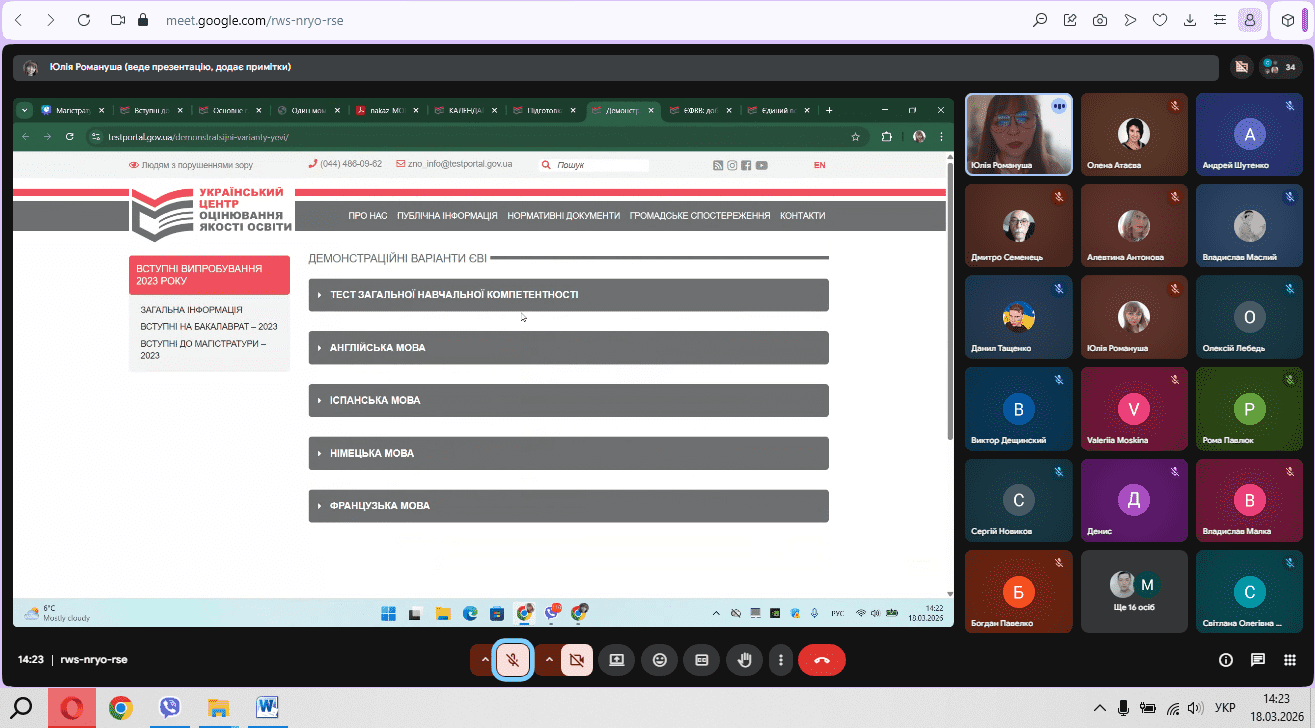The width and height of the screenshot is (1315, 728).
Task: Toggle closed captions on
Action: point(702,660)
